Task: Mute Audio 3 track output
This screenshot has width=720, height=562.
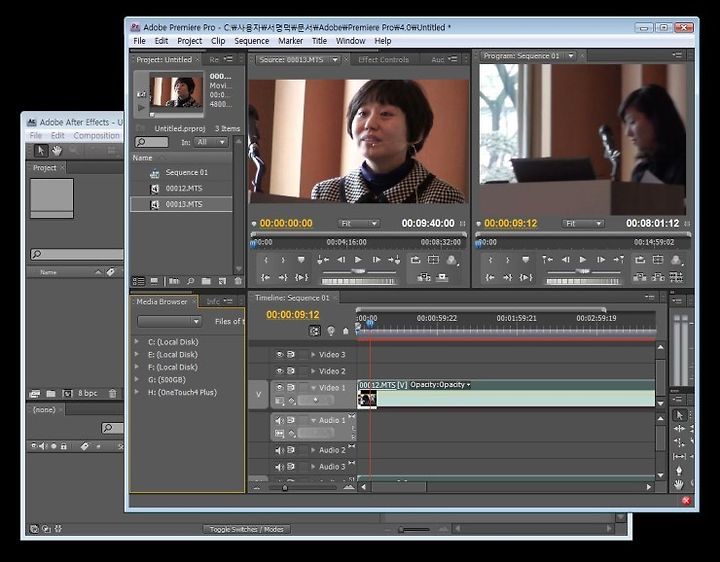Action: (x=279, y=466)
